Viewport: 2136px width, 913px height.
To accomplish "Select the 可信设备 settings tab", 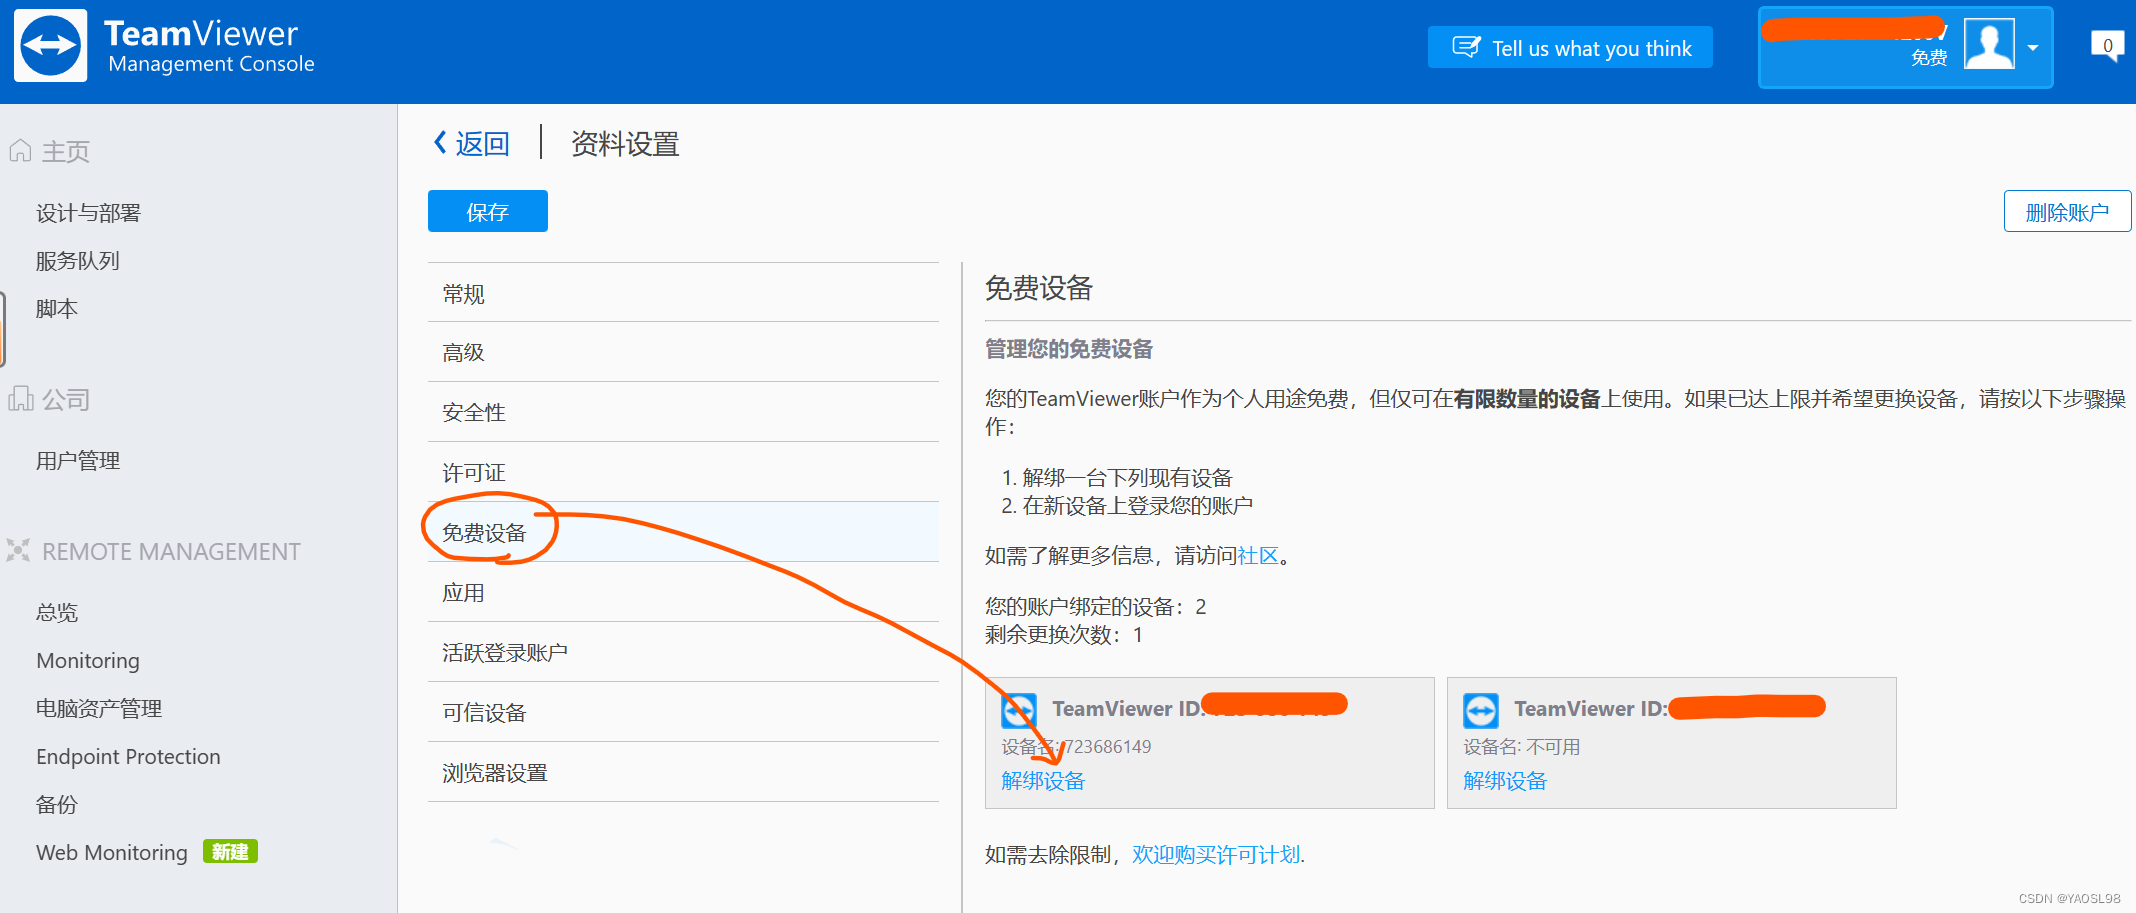I will (683, 712).
